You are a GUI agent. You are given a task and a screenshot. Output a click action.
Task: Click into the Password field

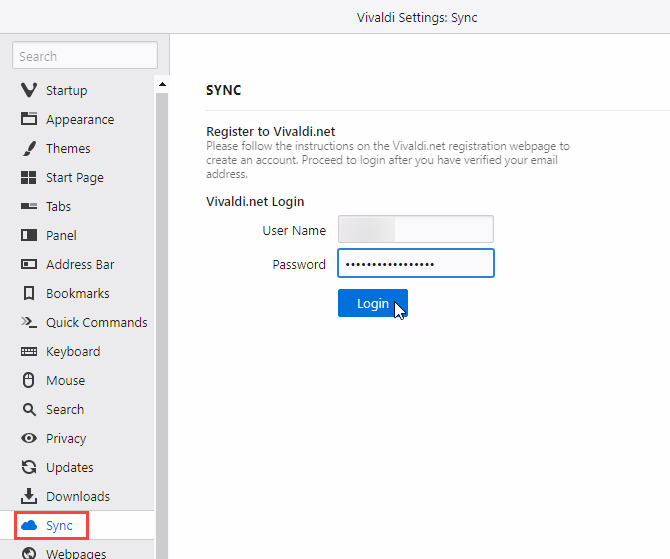(x=416, y=263)
